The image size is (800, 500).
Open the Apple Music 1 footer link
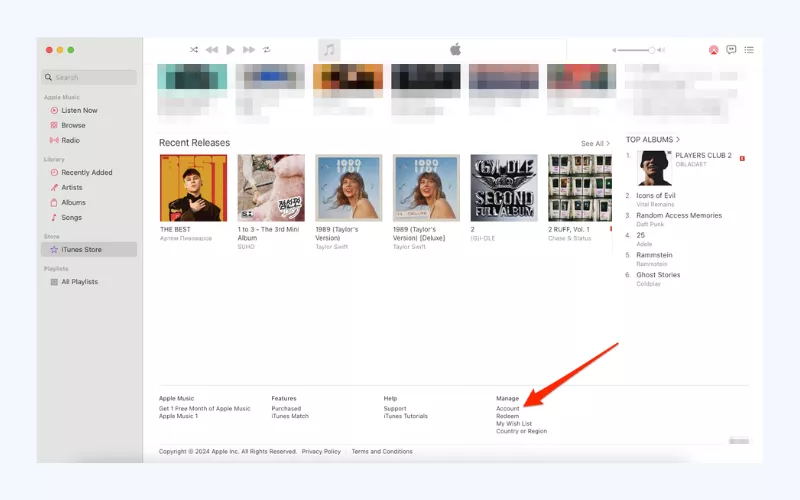178,416
